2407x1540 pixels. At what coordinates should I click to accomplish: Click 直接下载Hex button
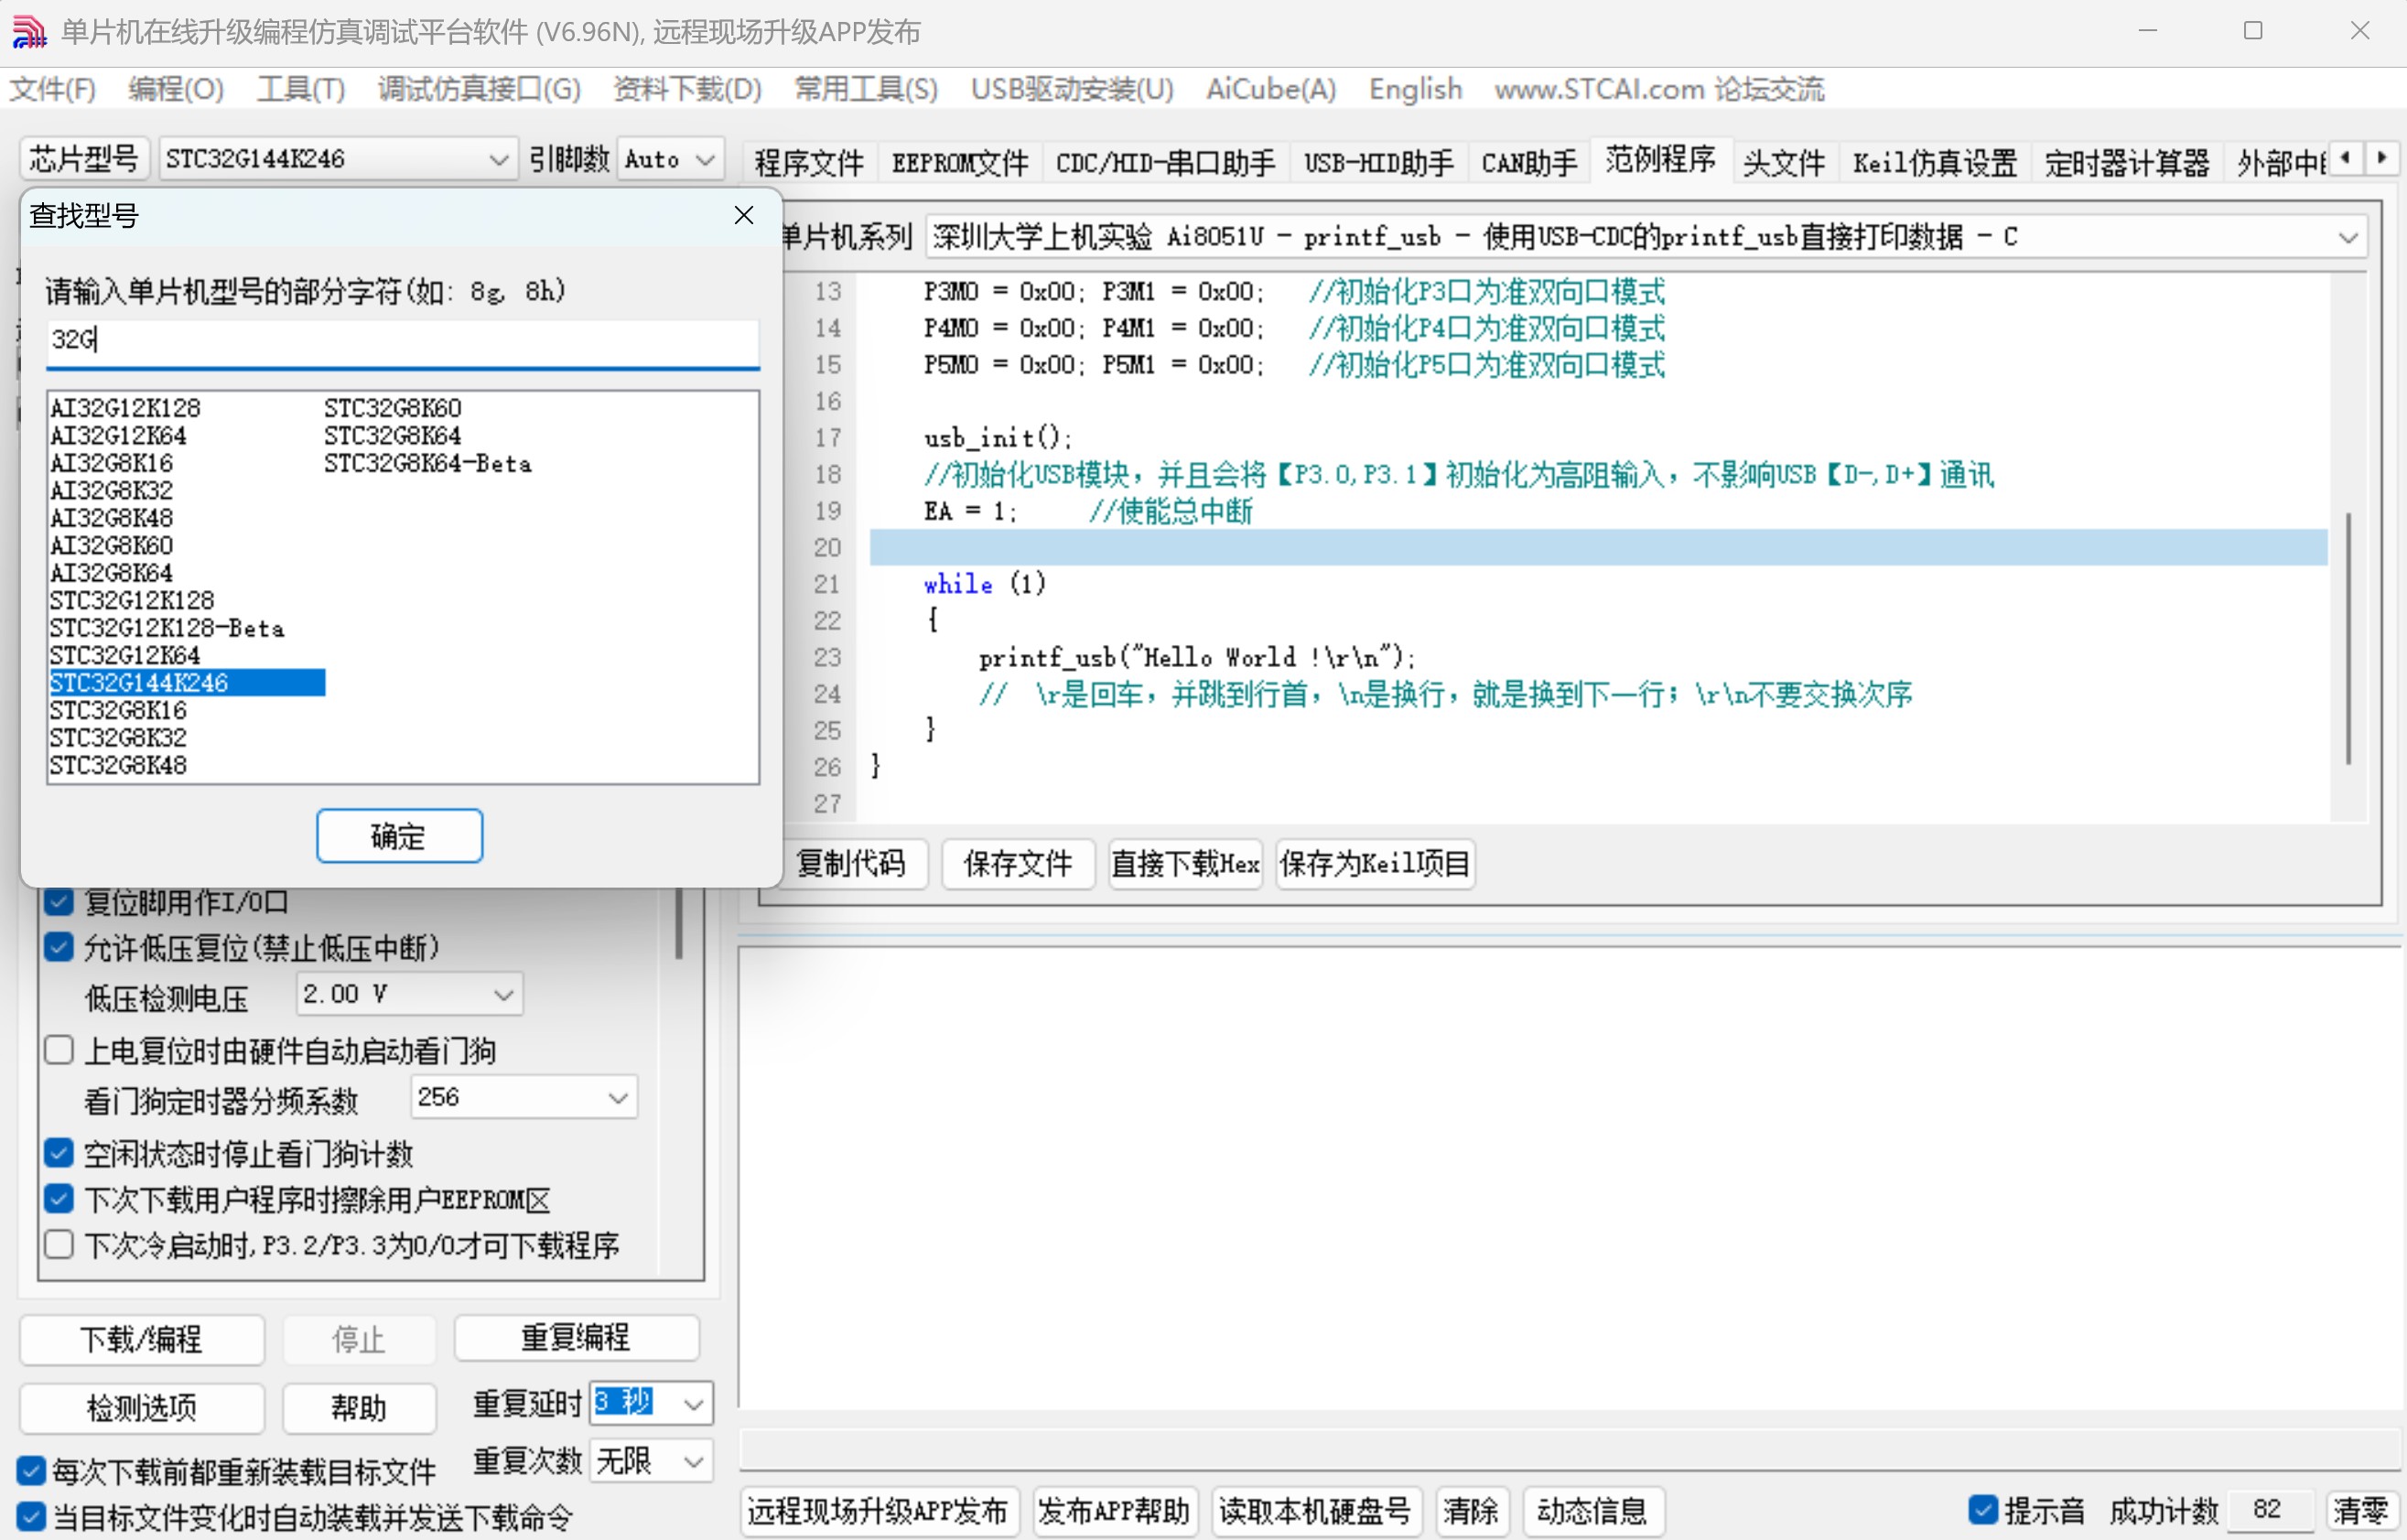click(x=1184, y=864)
